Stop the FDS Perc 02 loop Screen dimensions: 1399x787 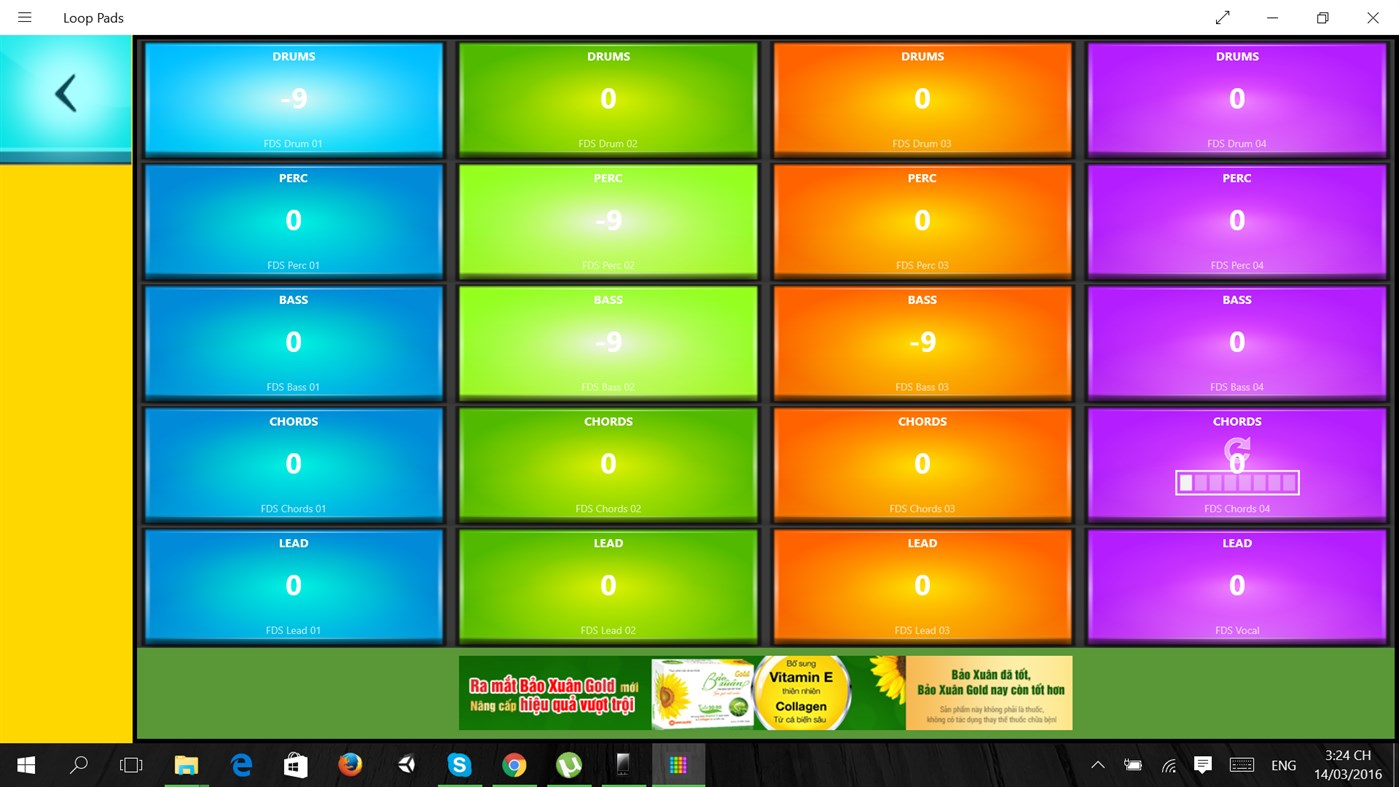click(x=608, y=220)
